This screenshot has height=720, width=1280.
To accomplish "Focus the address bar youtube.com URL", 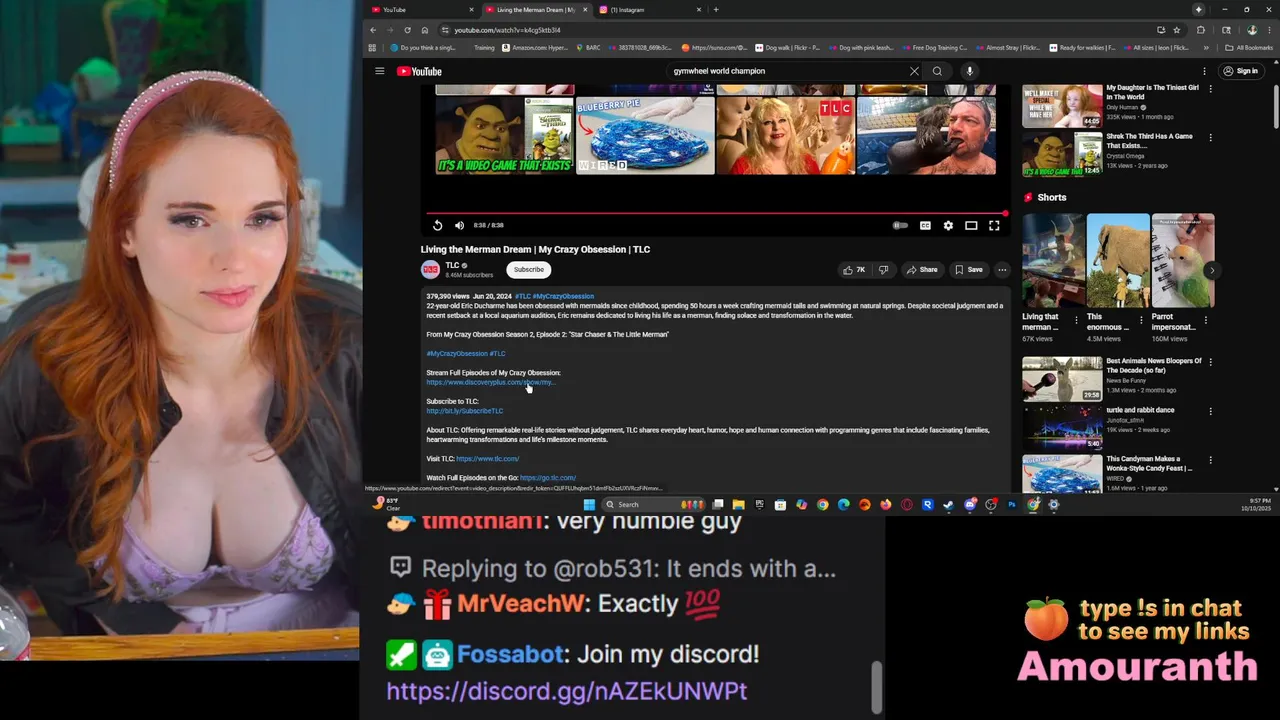I will (x=800, y=30).
